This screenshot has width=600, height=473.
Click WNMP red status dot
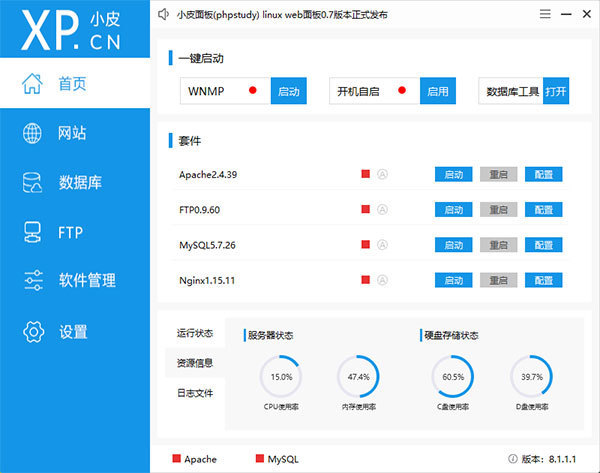click(253, 90)
